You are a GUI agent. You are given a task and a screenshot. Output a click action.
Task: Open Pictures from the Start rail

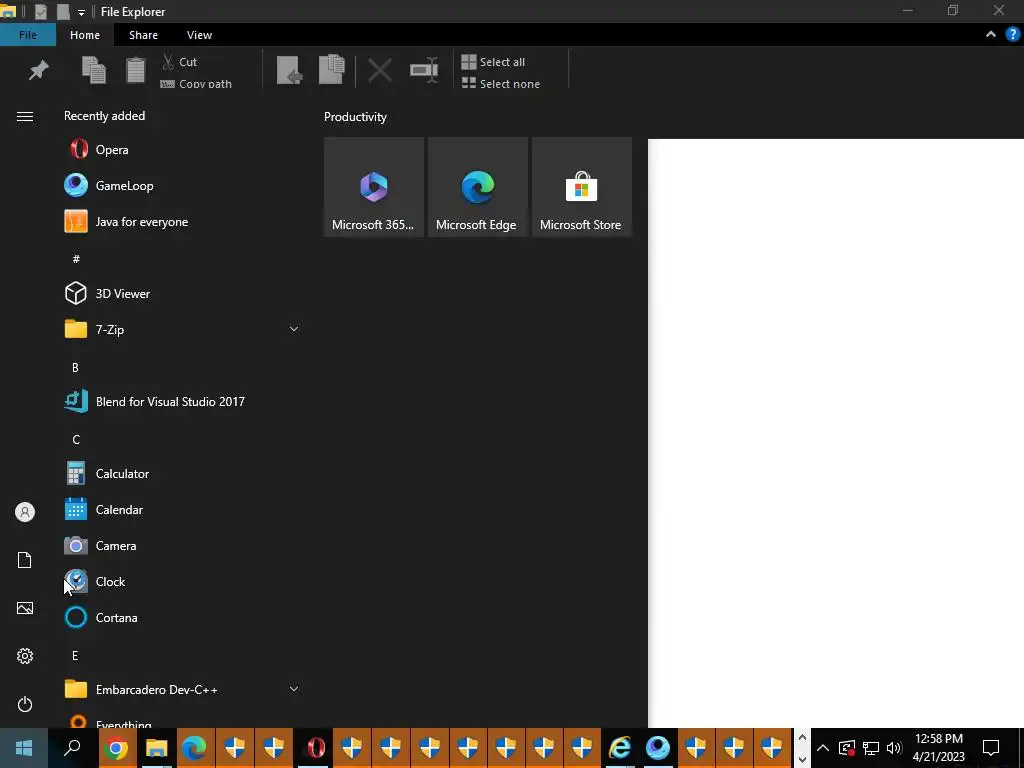(25, 608)
